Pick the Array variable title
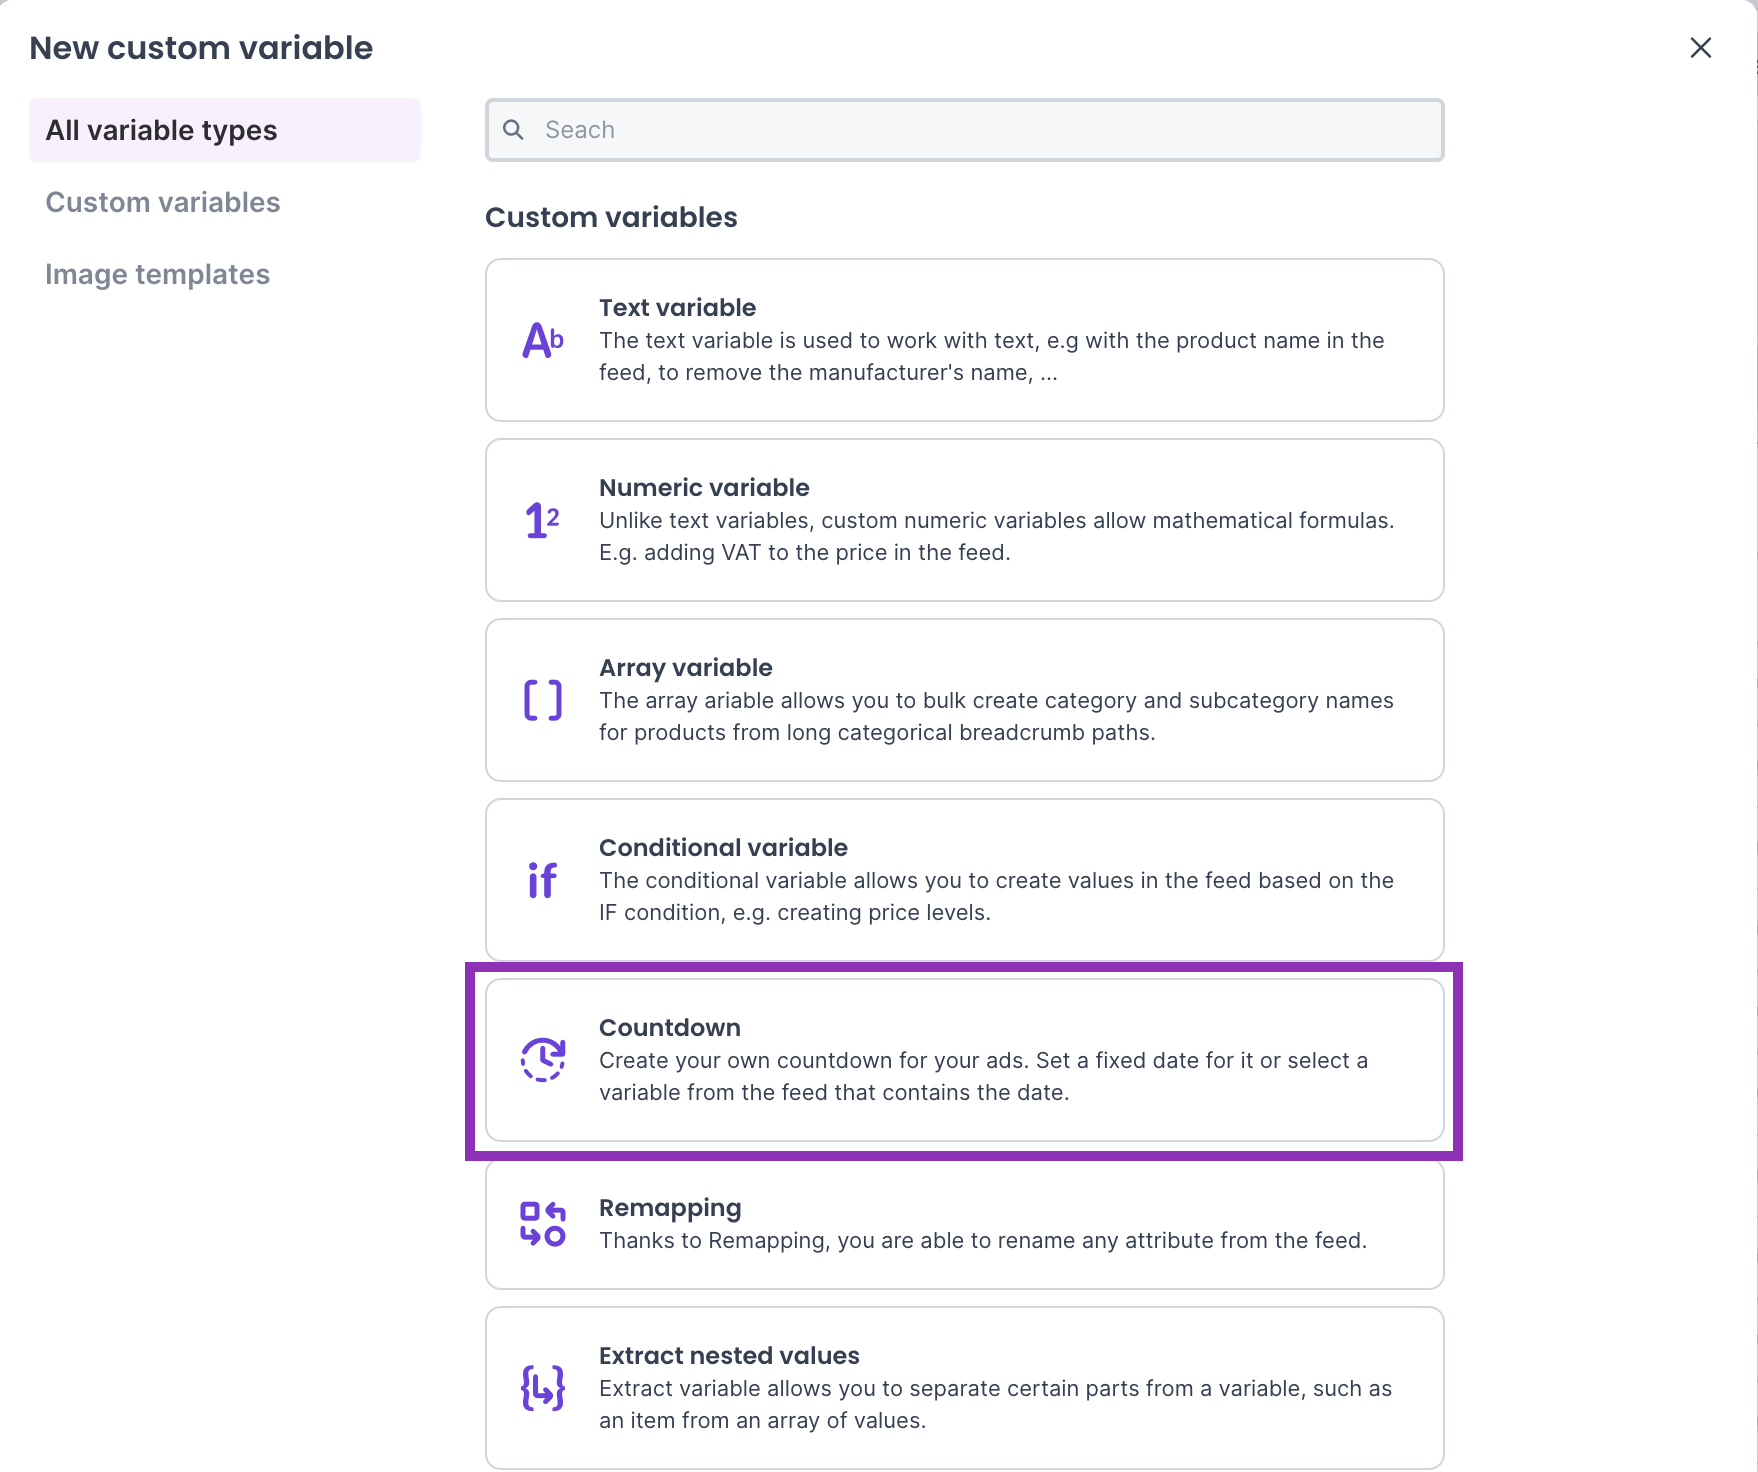 coord(685,668)
